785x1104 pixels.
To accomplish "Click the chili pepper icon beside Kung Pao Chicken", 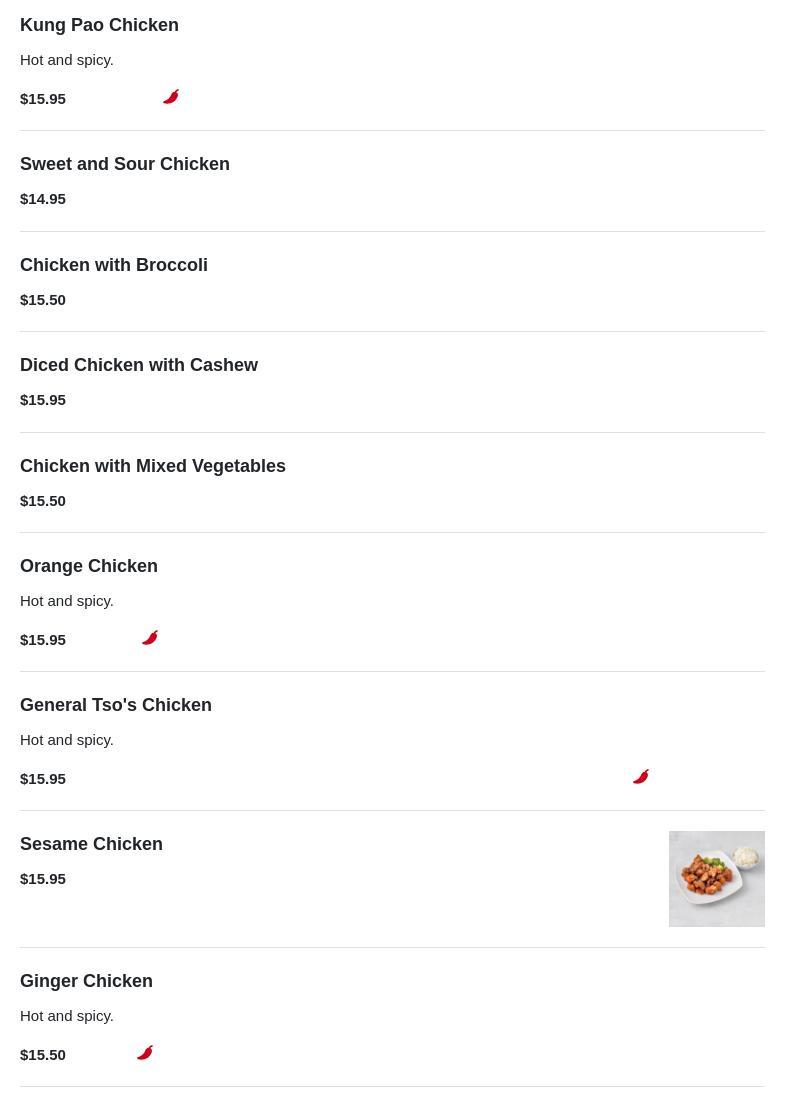I will [x=171, y=97].
